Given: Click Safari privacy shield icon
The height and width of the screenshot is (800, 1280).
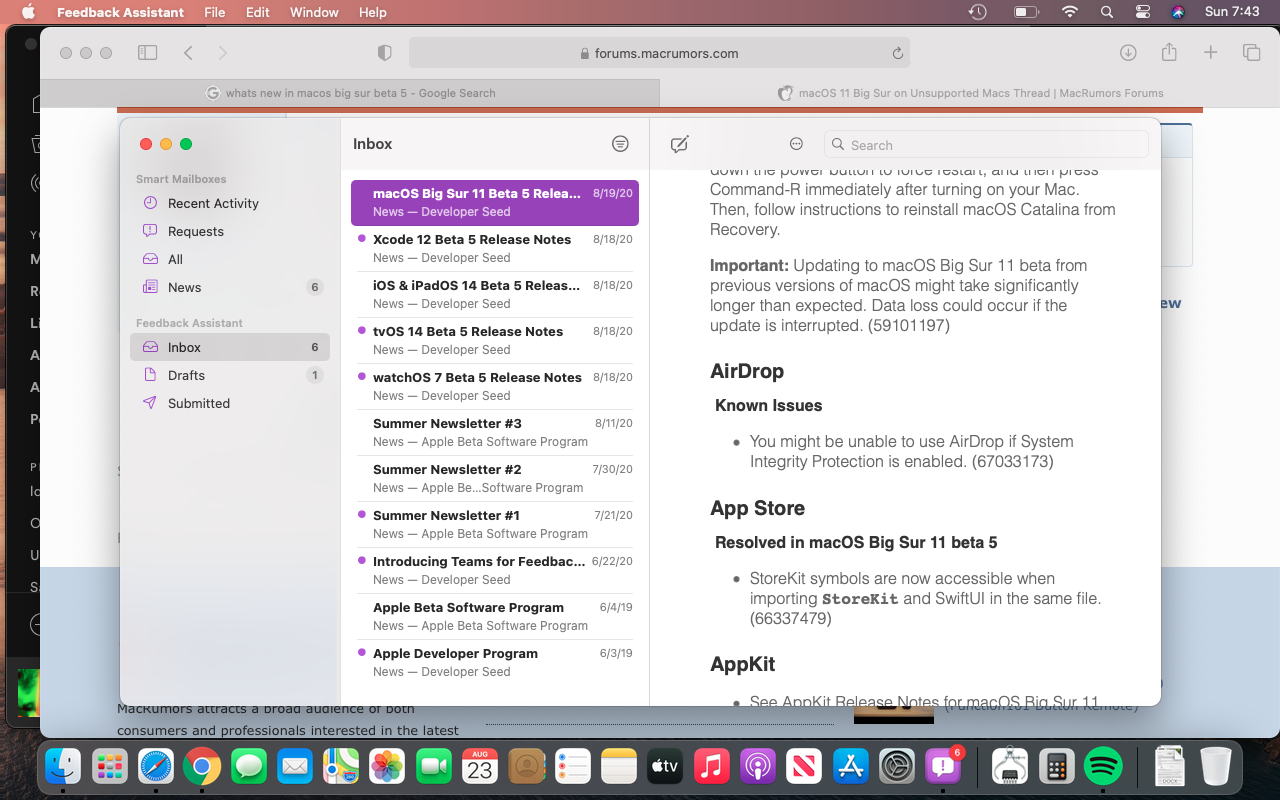Looking at the screenshot, I should pyautogui.click(x=384, y=53).
